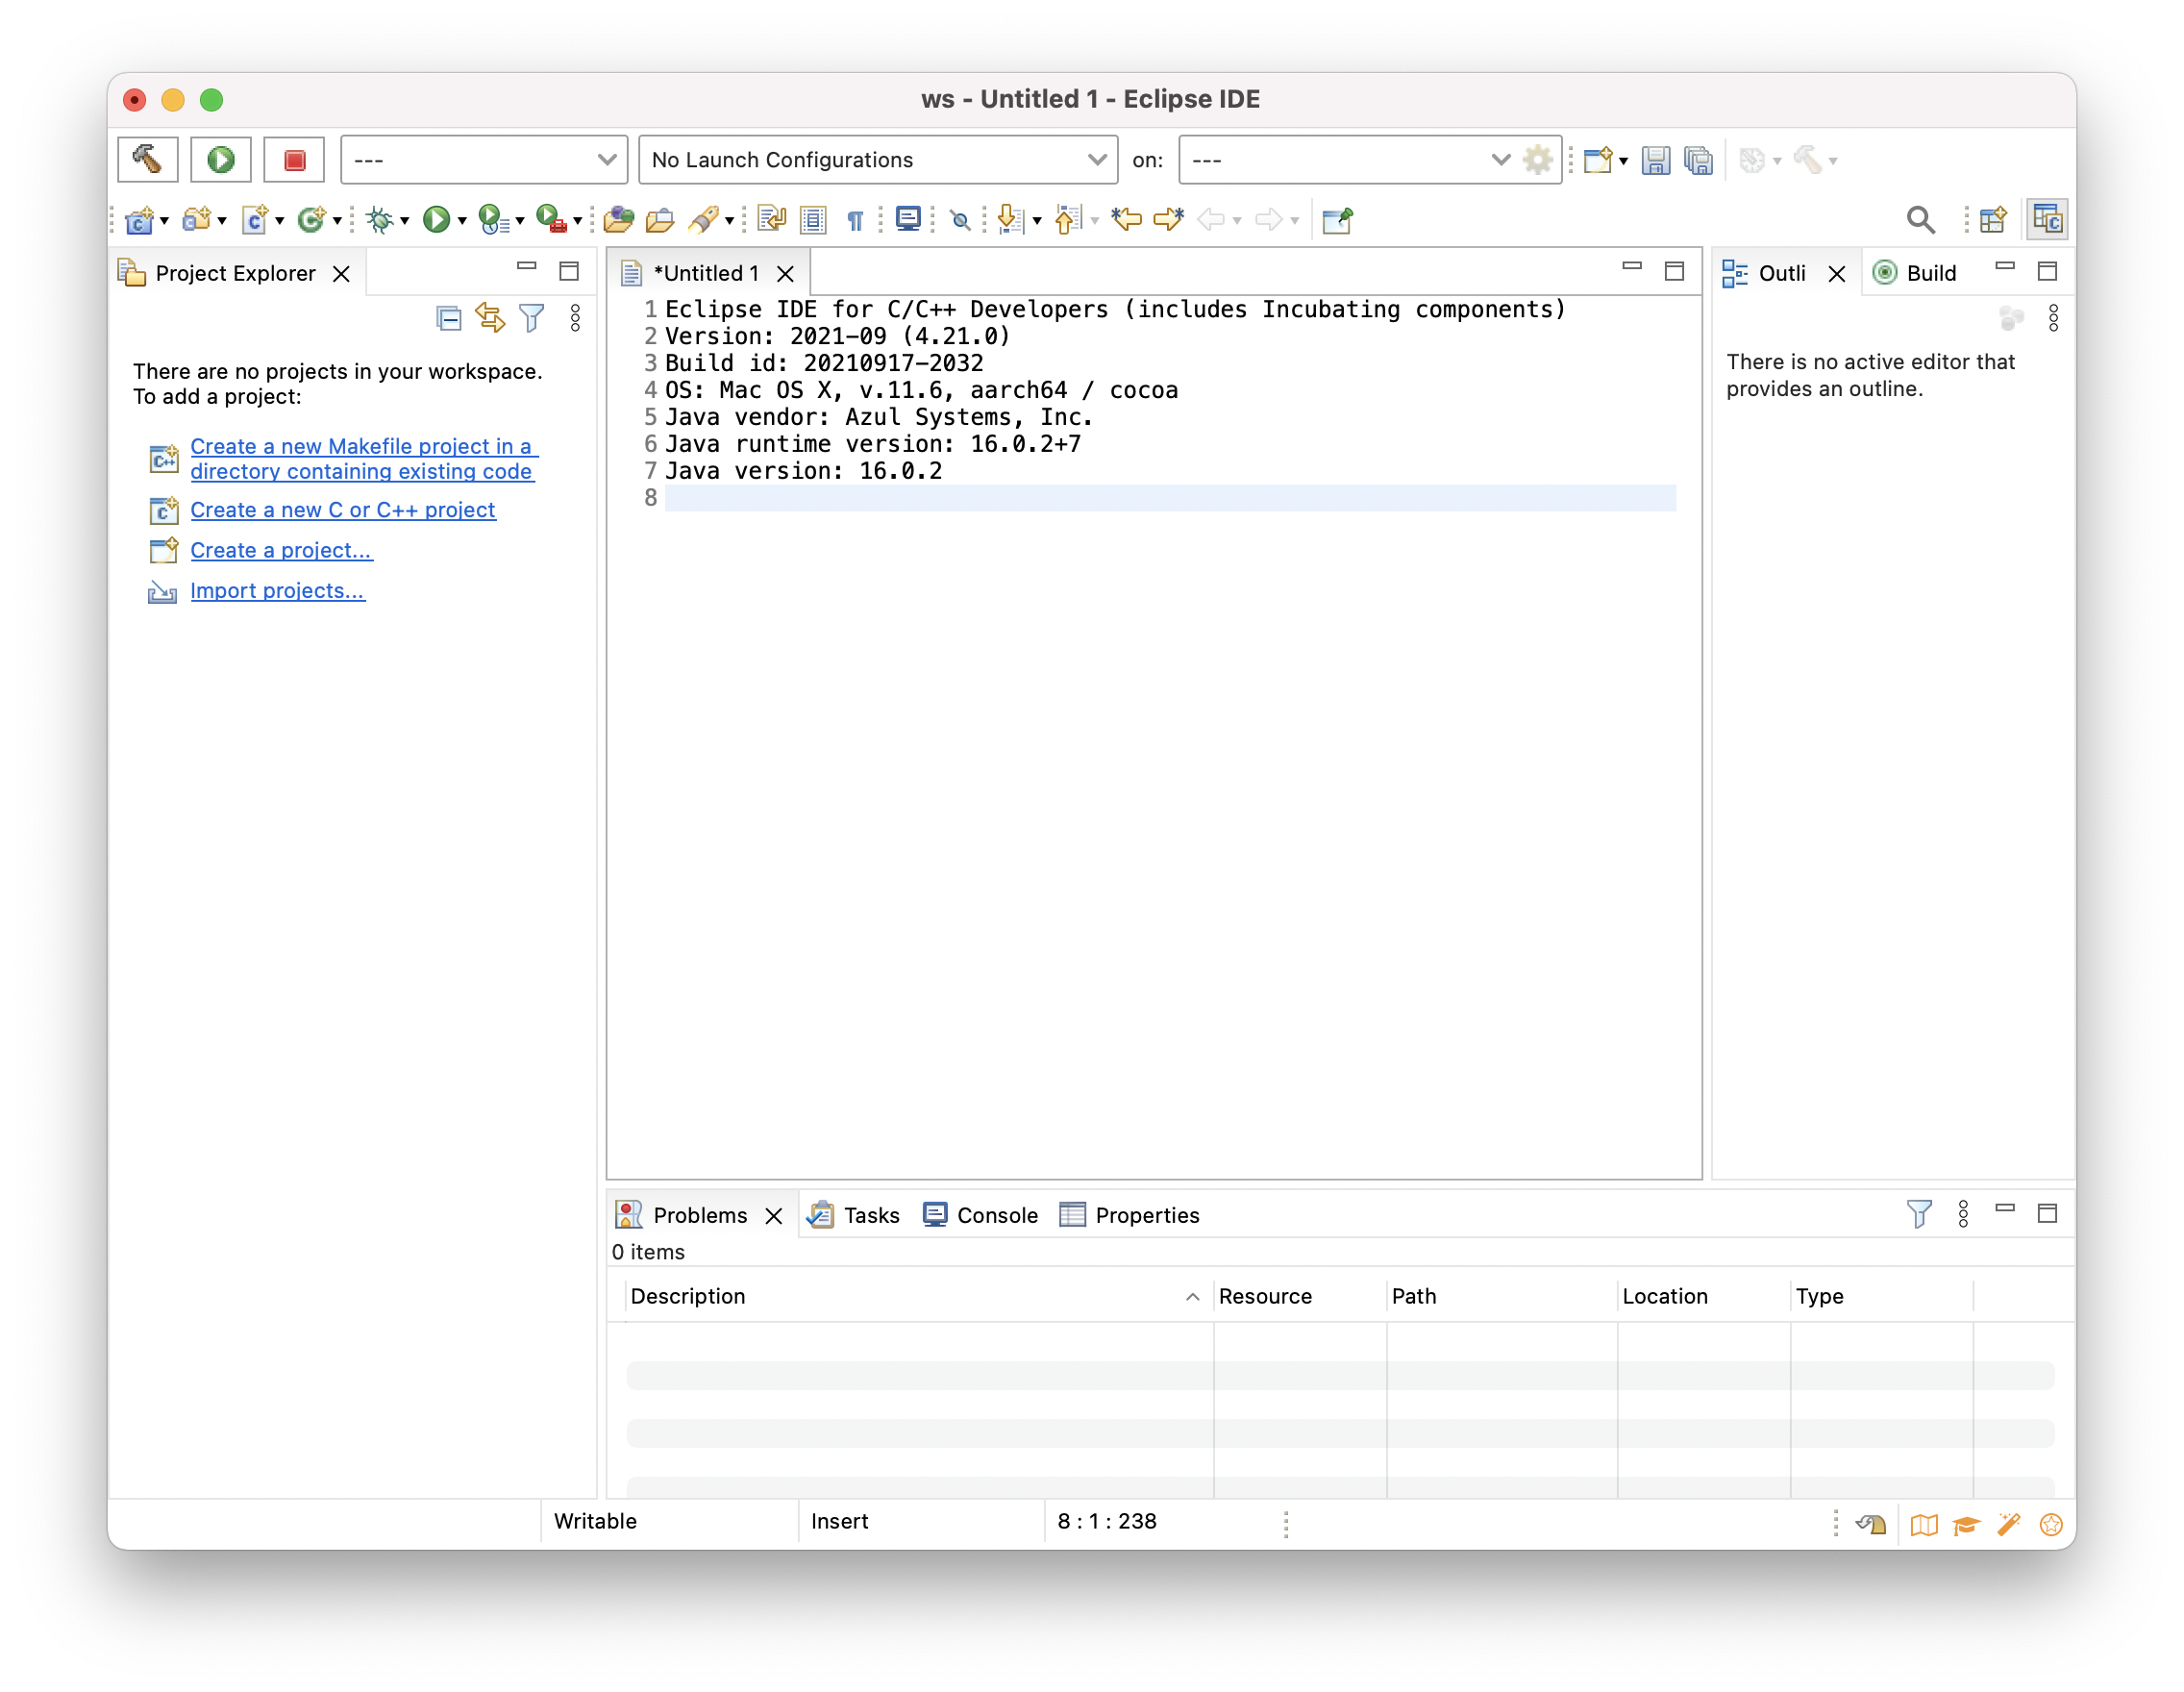The width and height of the screenshot is (2184, 1692).
Task: Click the Debug bug icon
Action: [379, 219]
